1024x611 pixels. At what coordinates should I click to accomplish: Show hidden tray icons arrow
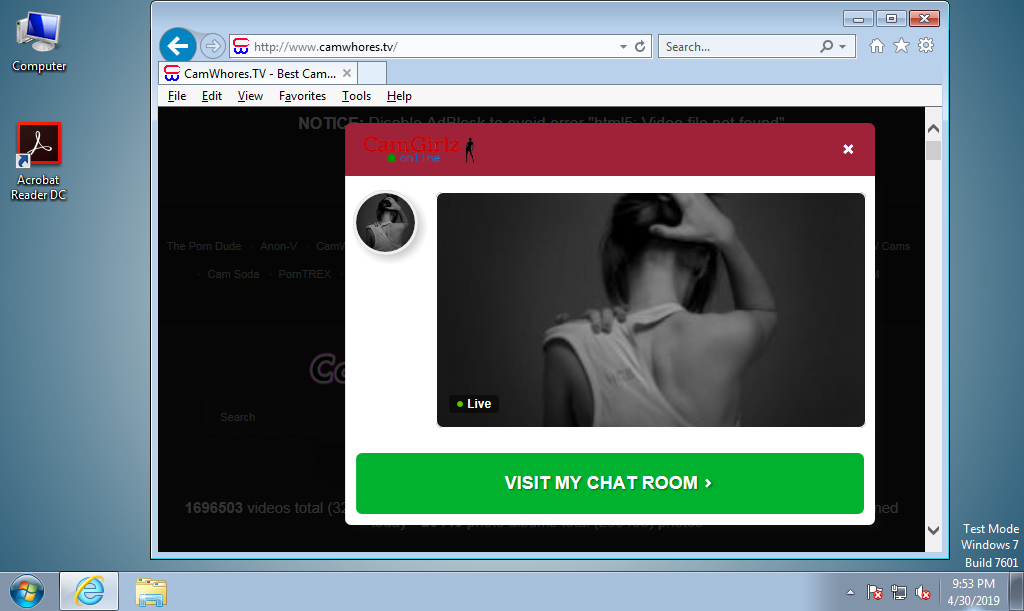pos(850,592)
